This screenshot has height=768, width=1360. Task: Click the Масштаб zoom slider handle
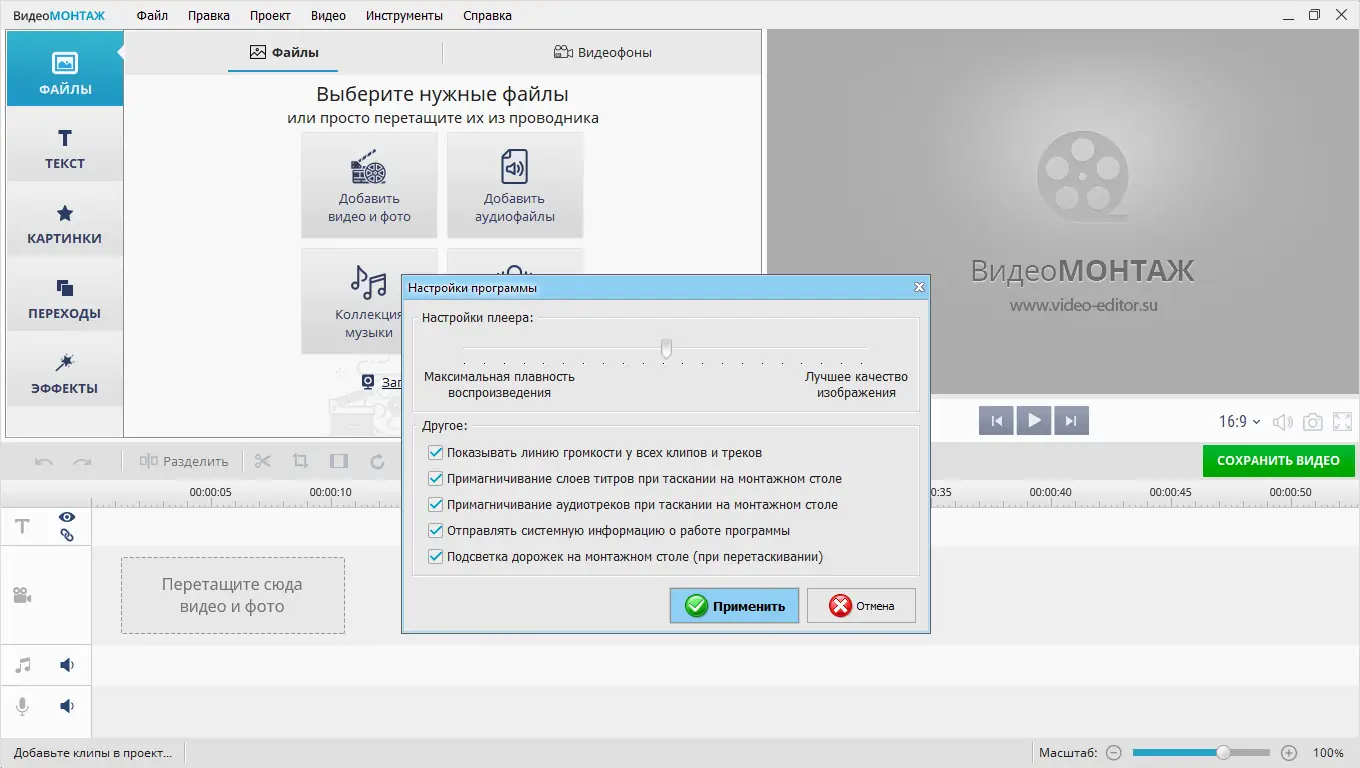point(1223,753)
